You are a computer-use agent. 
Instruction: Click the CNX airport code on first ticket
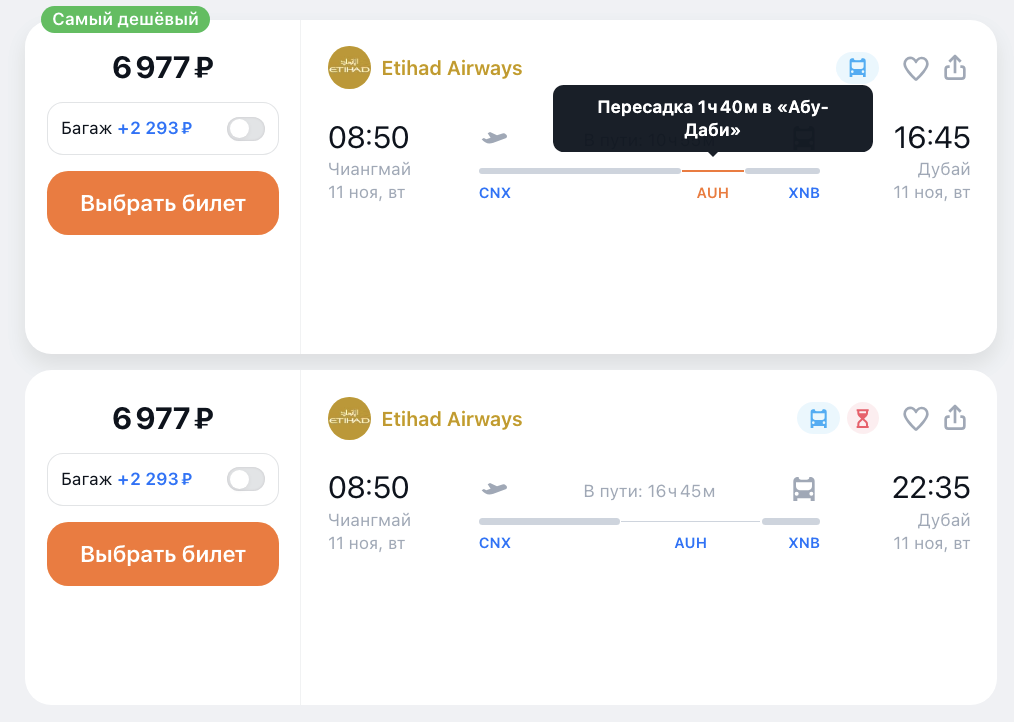(x=495, y=193)
